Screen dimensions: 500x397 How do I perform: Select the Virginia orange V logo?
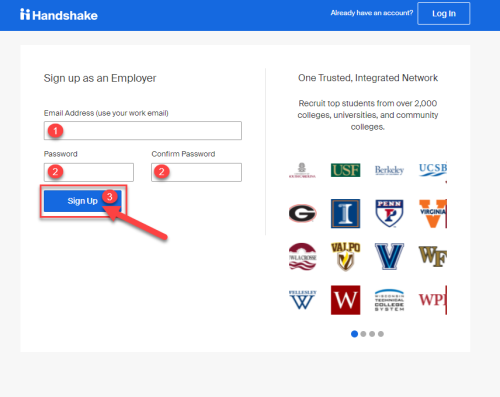433,214
